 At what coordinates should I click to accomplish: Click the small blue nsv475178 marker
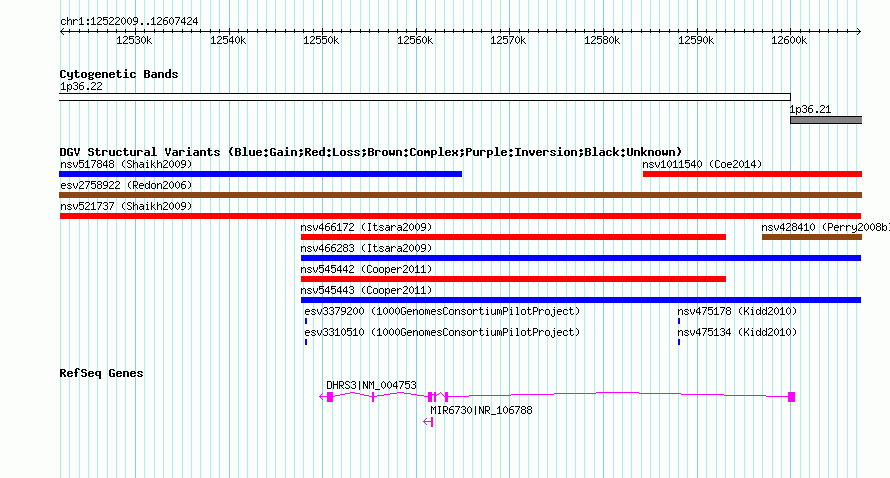pyautogui.click(x=679, y=321)
